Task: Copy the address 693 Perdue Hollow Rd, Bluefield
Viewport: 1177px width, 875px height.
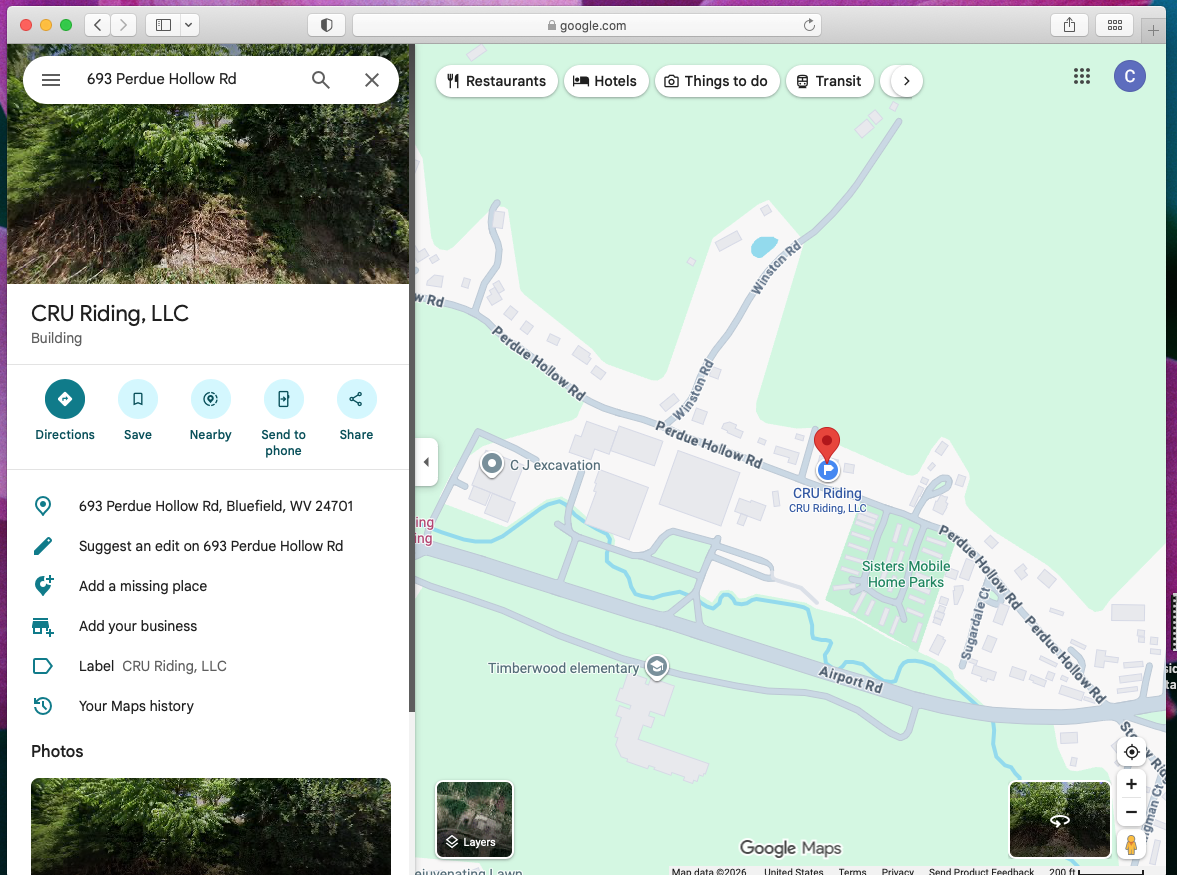Action: point(208,506)
